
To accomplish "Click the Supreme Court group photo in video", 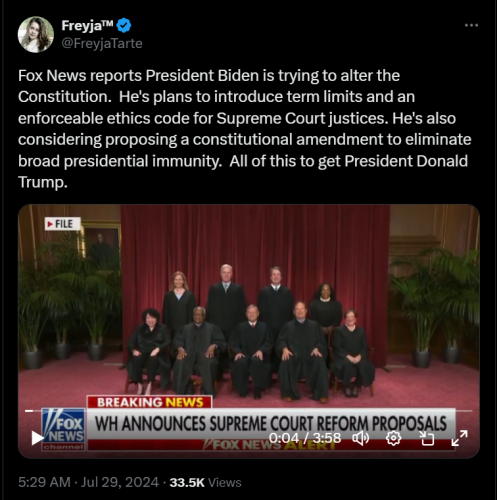I will pos(251,335).
